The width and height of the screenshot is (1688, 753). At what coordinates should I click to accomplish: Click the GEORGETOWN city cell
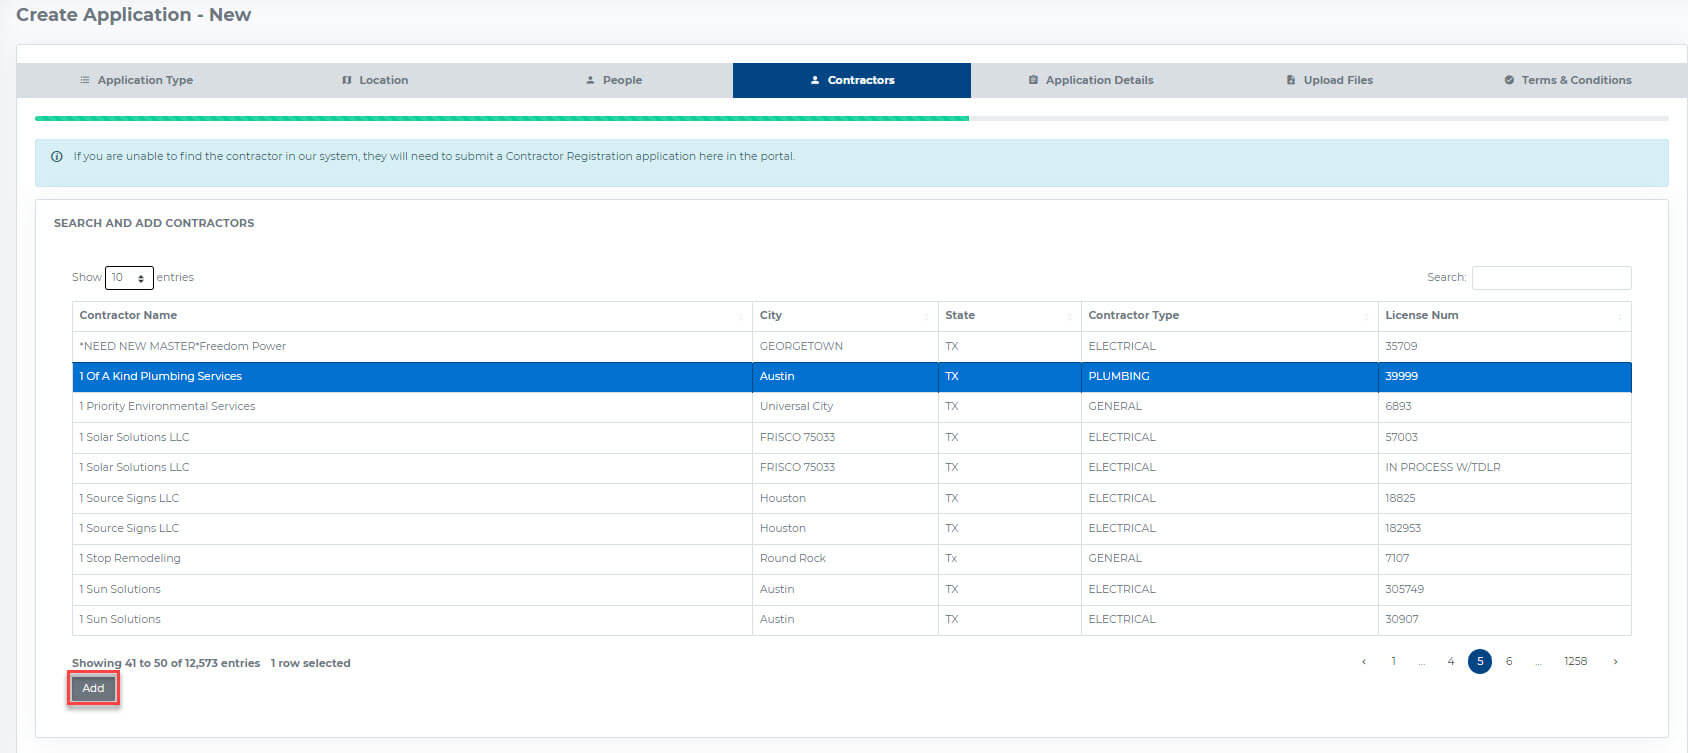click(x=845, y=346)
